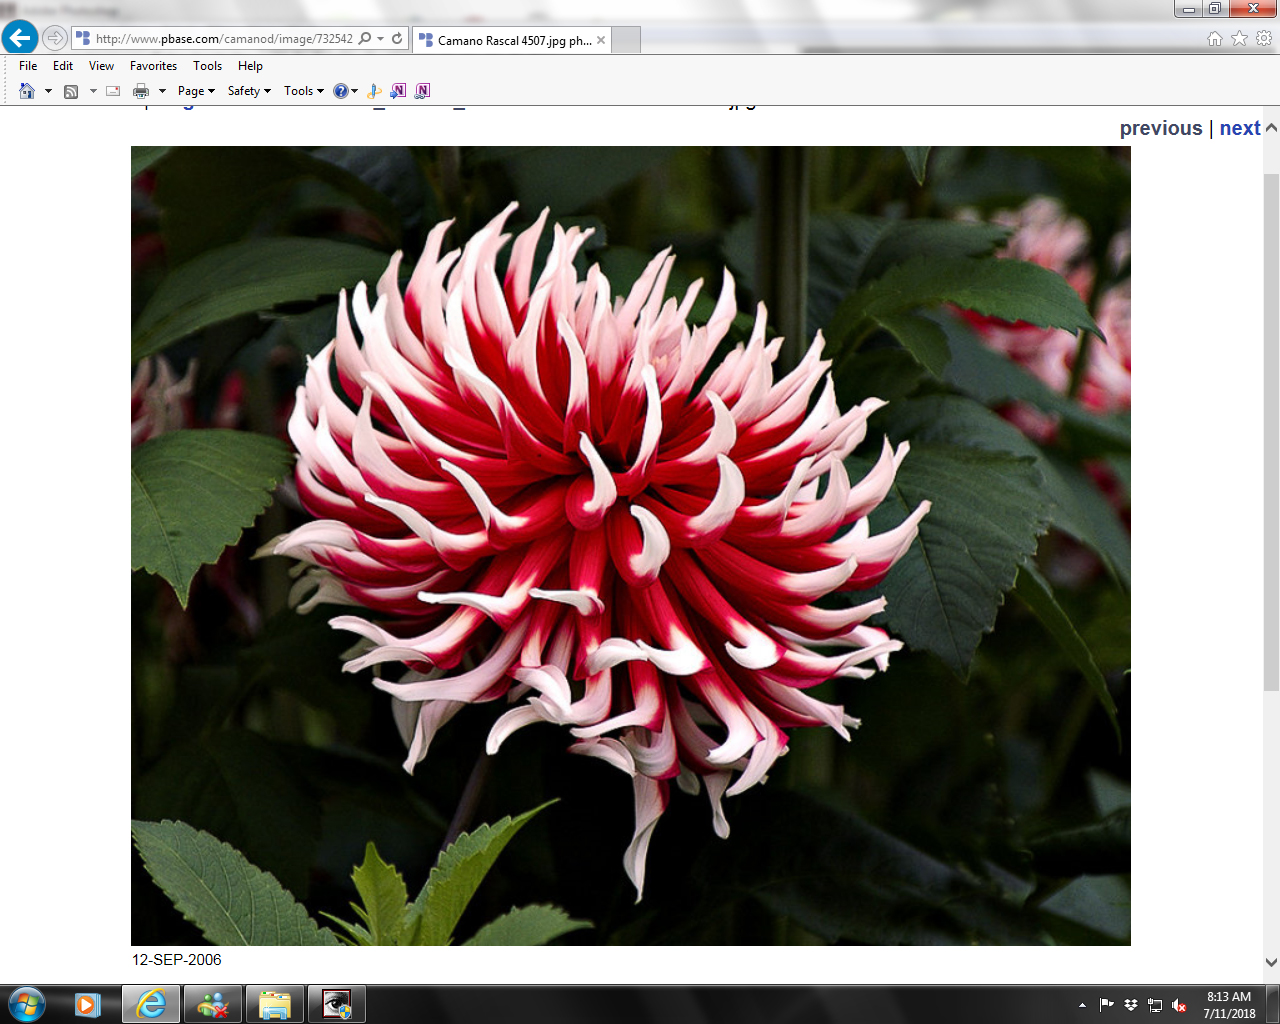Click Dropbox tray icon
Screen dimensions: 1280x1024
(1130, 1005)
